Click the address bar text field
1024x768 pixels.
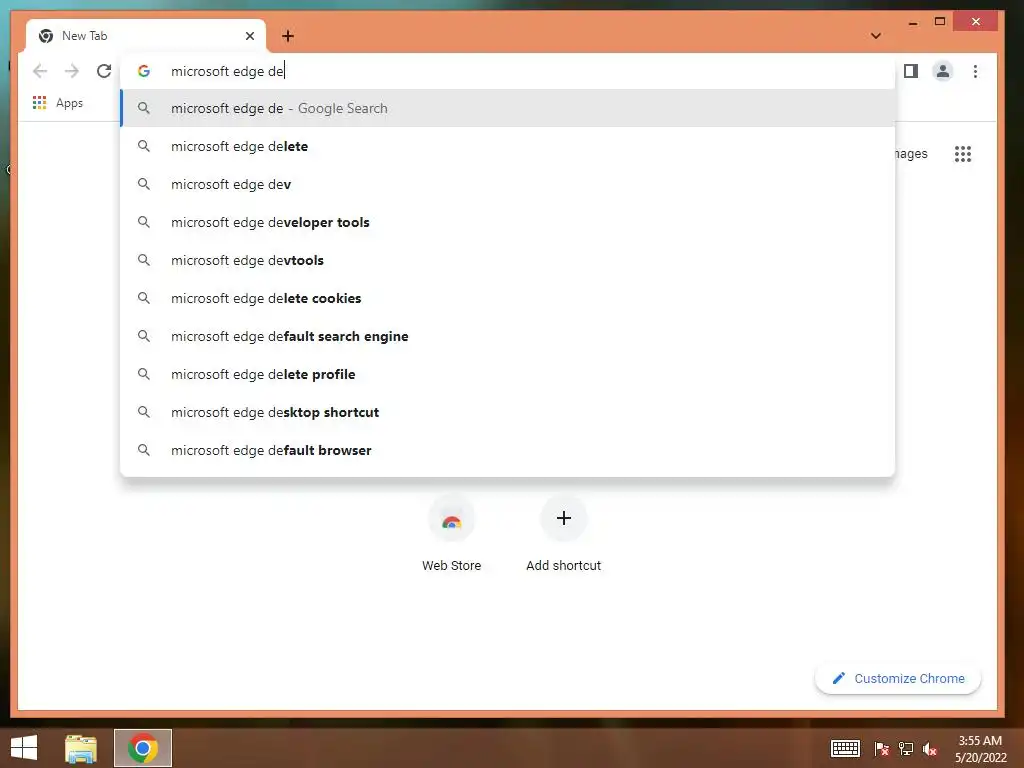point(508,71)
